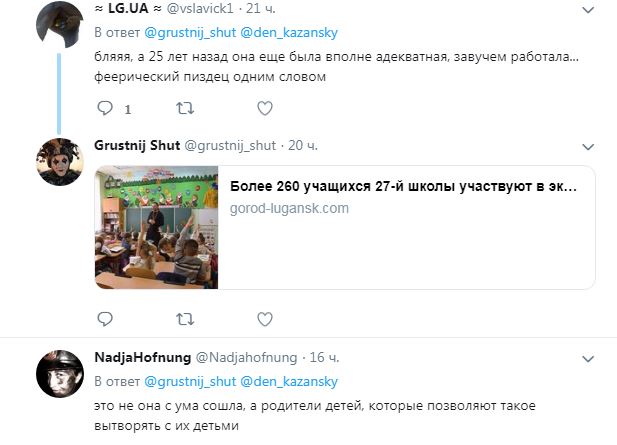Expand options chevron on Grustnij Shut tweet
Viewport: 617px width, 445px height.
click(x=588, y=147)
